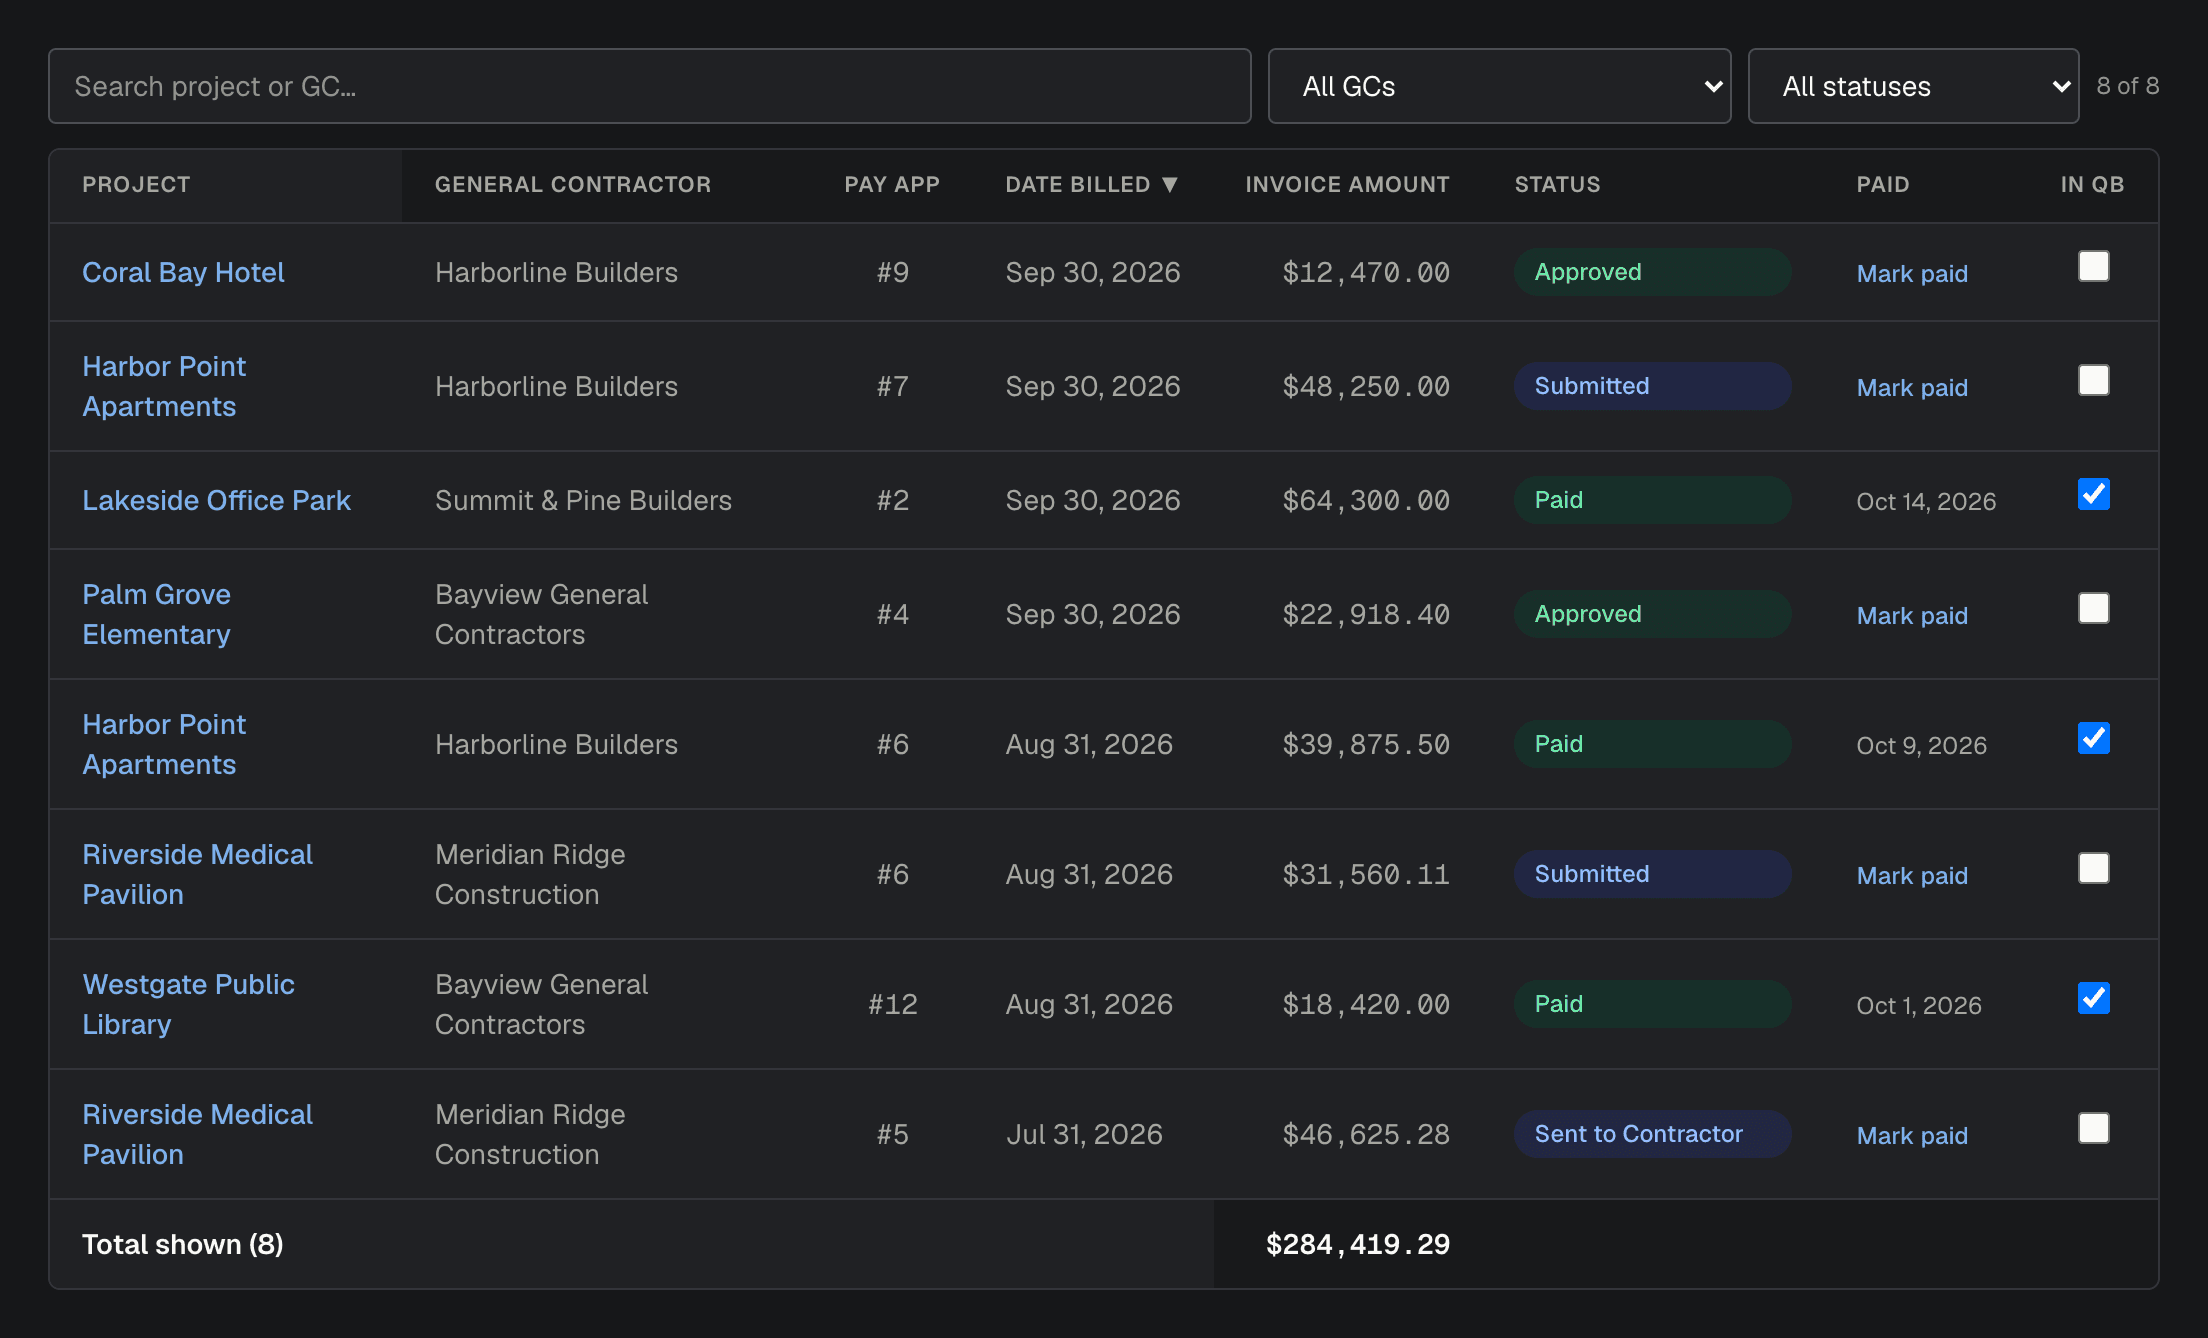This screenshot has width=2208, height=1338.
Task: Mark Palm Grove Elementary invoice as paid
Action: [1912, 615]
